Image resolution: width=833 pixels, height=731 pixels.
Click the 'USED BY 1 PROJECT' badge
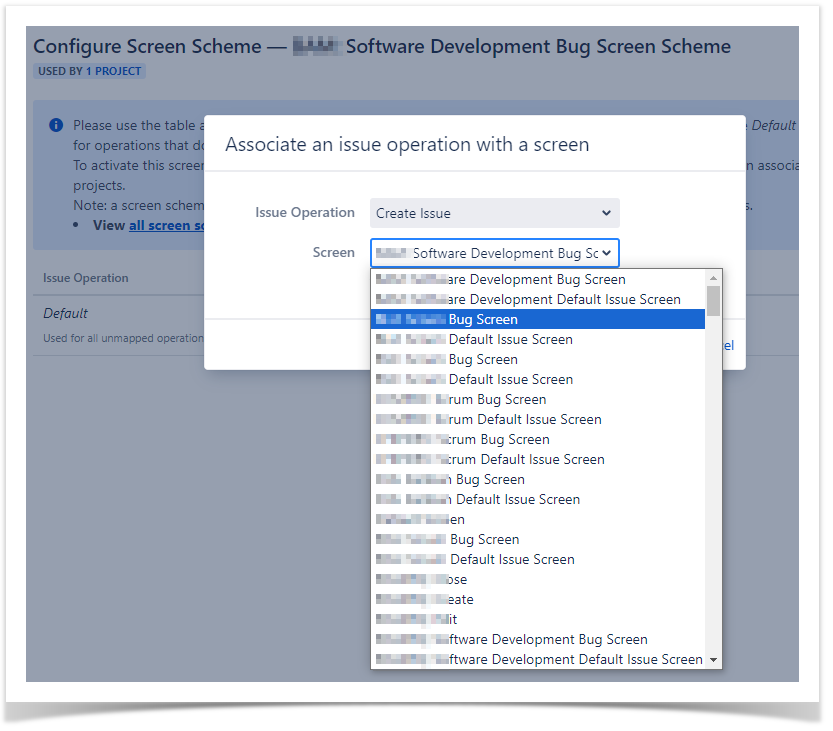point(90,71)
